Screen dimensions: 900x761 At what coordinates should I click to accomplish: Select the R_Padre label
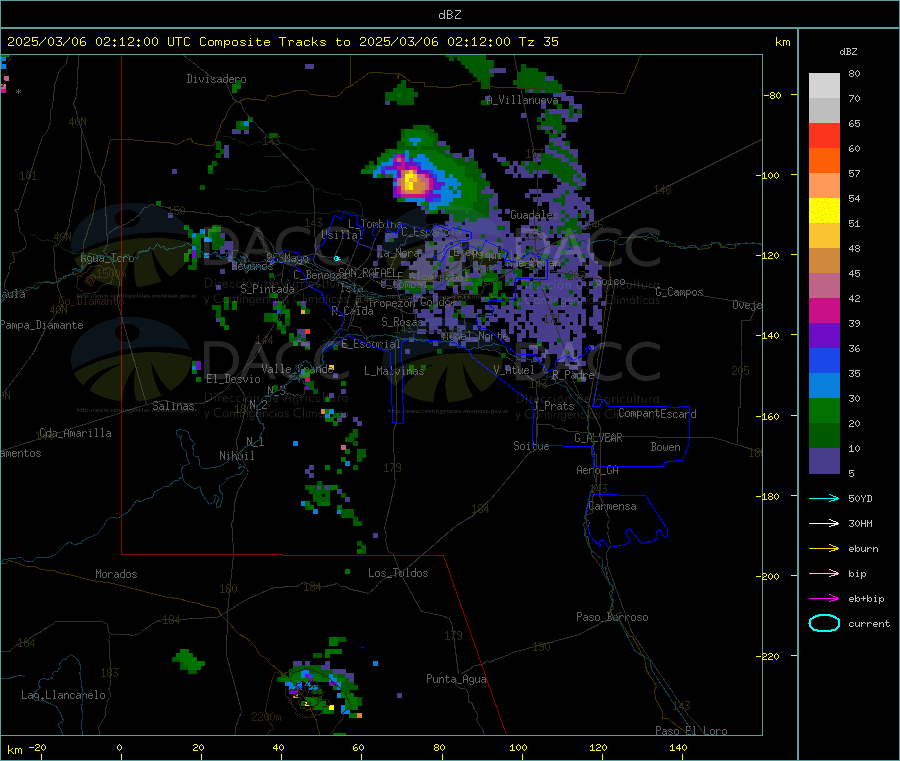pyautogui.click(x=573, y=375)
